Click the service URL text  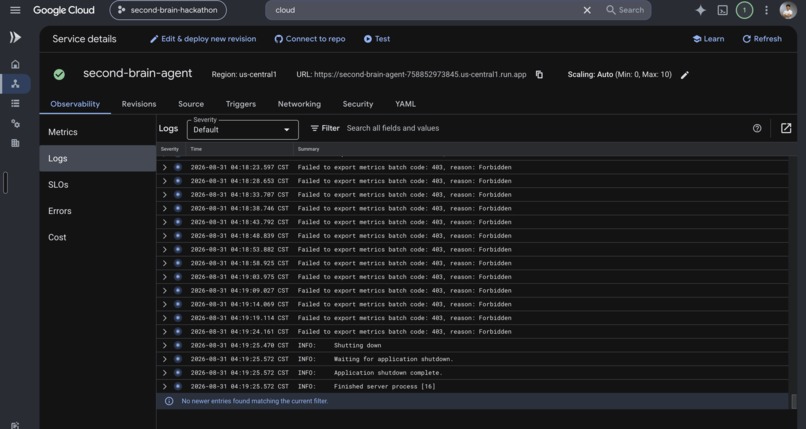tap(420, 74)
